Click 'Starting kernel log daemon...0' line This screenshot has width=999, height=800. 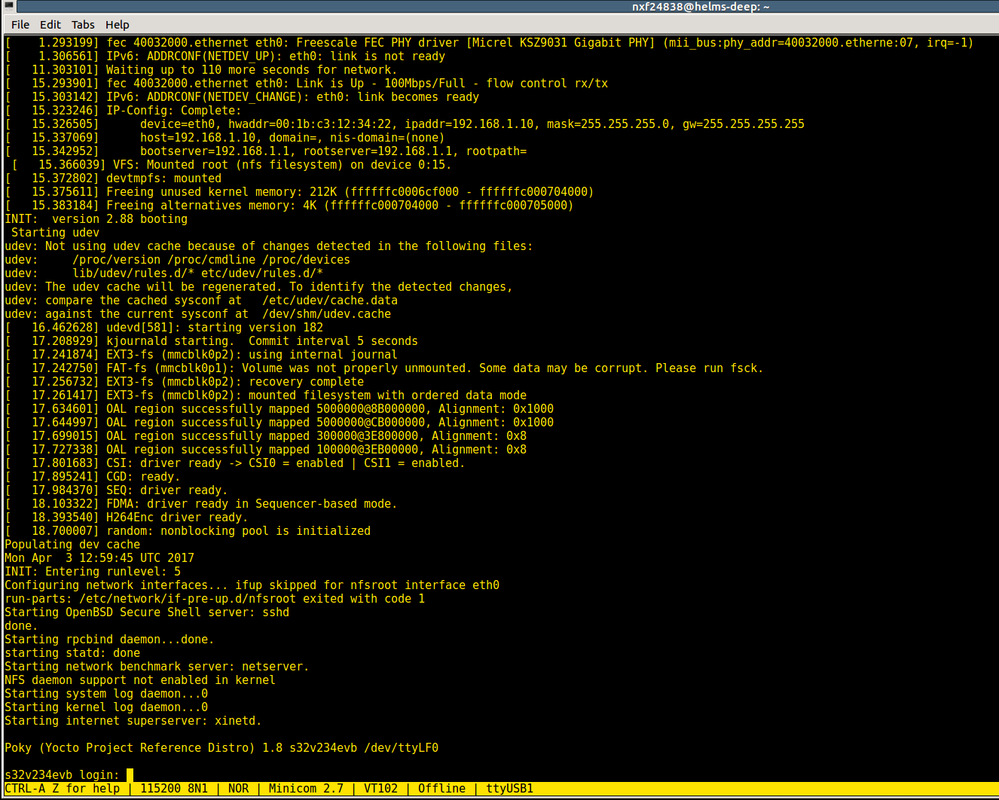(106, 707)
